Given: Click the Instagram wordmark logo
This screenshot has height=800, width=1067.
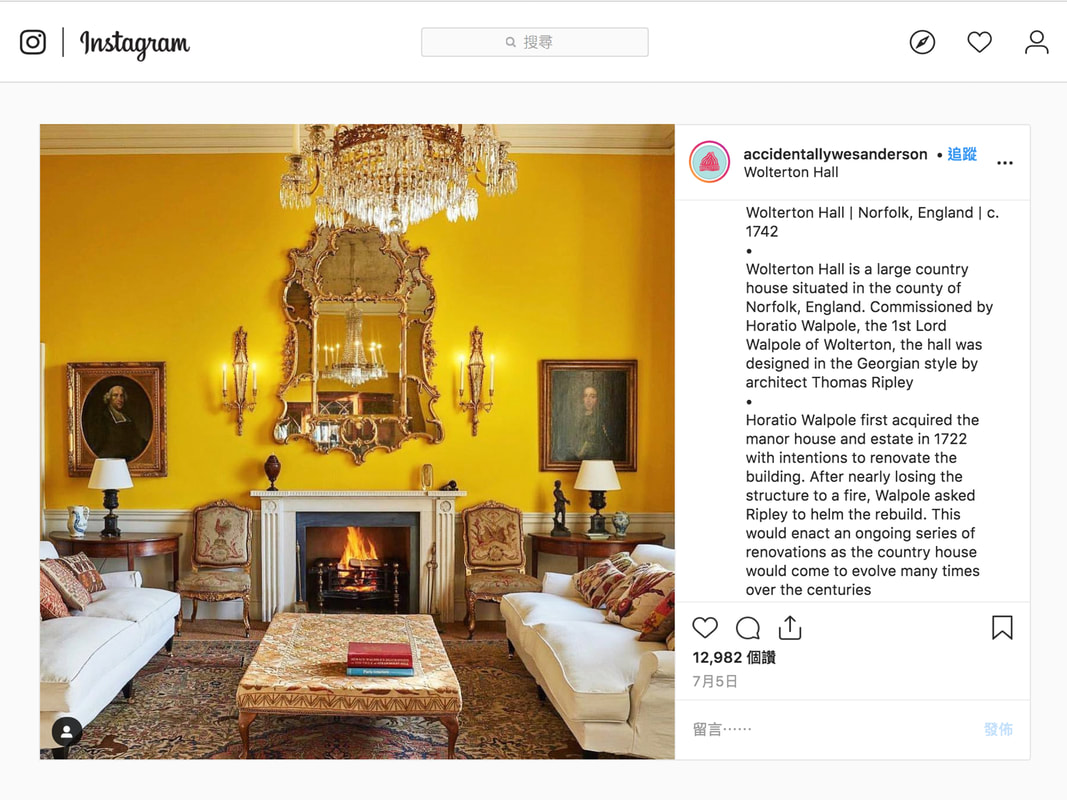Looking at the screenshot, I should click(x=135, y=44).
